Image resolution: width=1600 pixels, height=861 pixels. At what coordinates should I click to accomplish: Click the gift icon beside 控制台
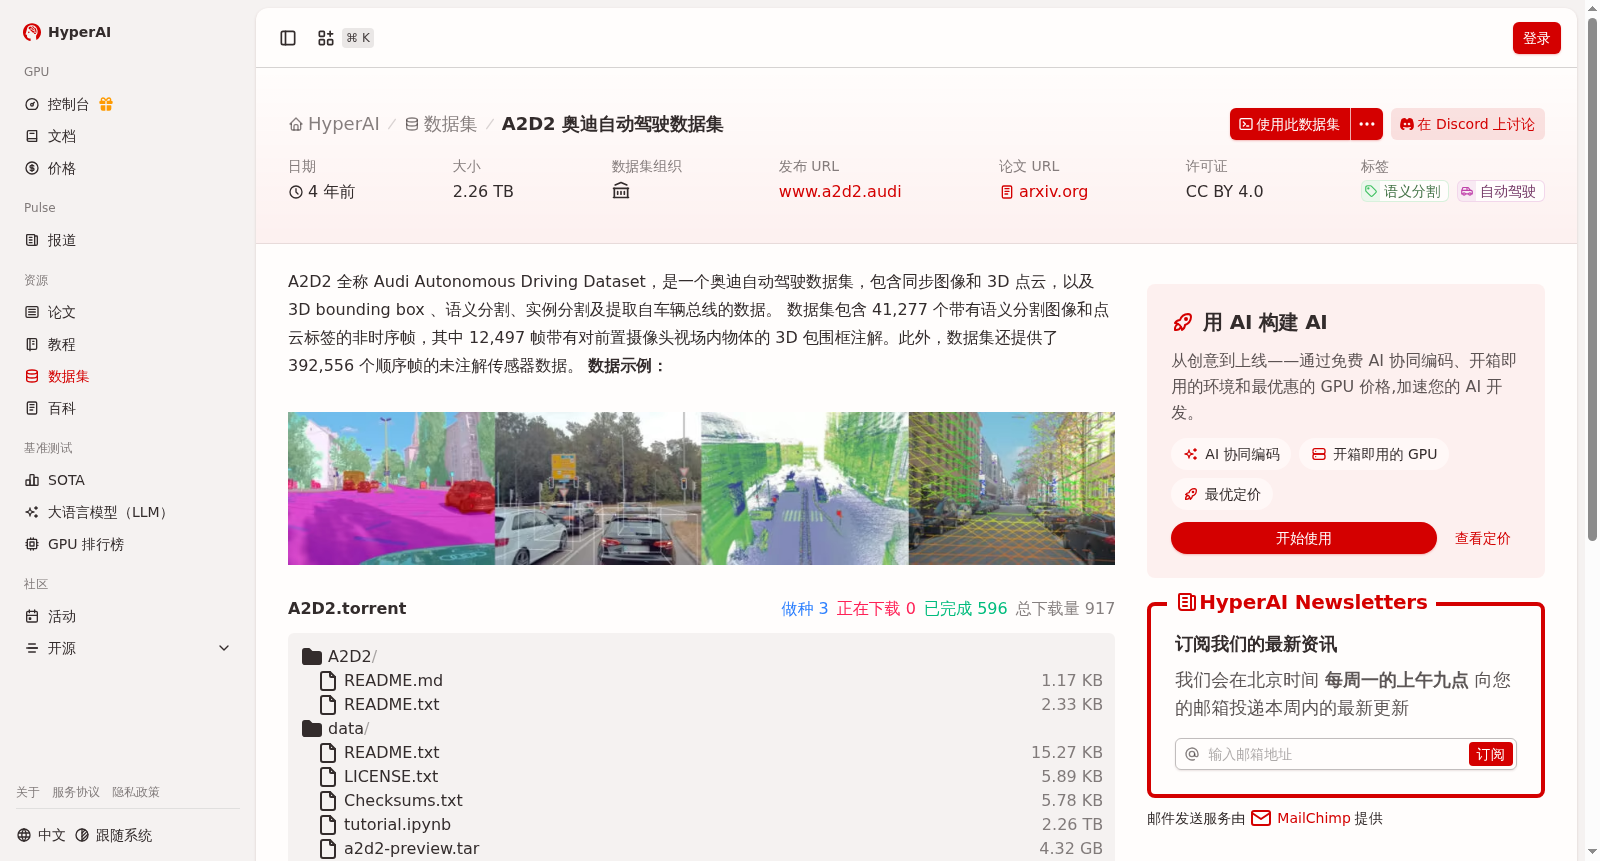point(106,104)
